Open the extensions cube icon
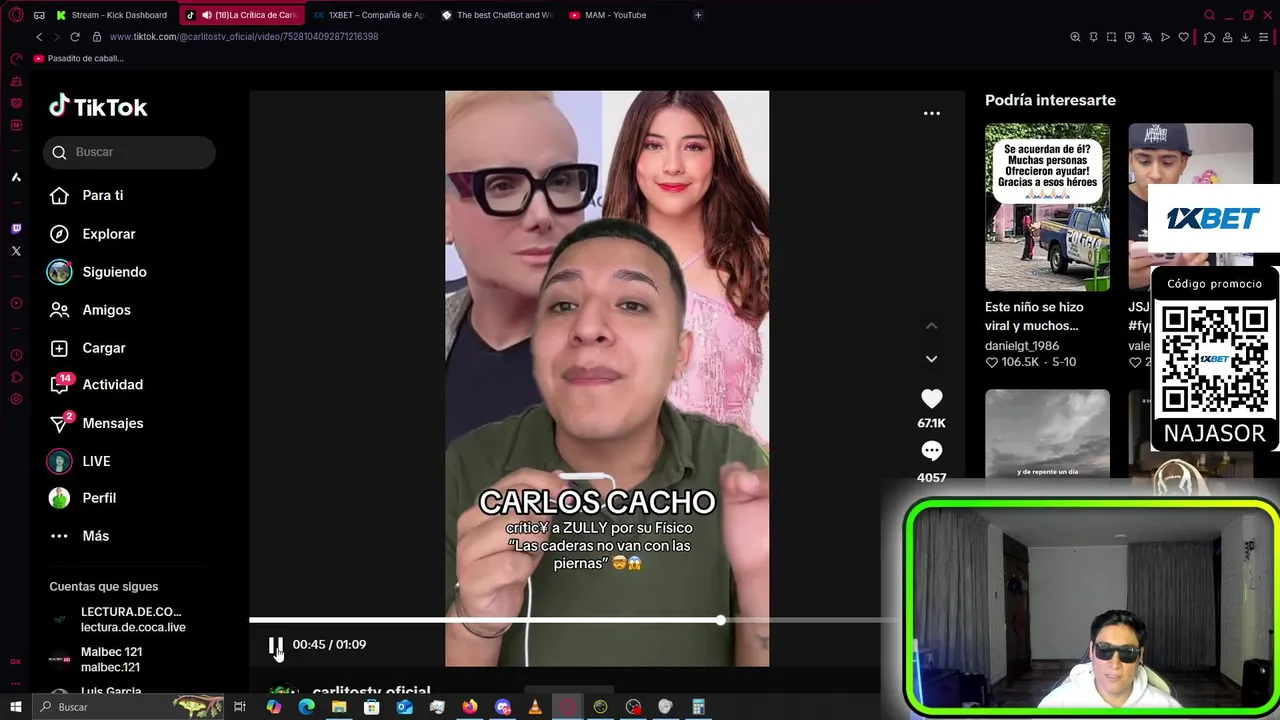Viewport: 1280px width, 720px height. pyautogui.click(x=1209, y=37)
